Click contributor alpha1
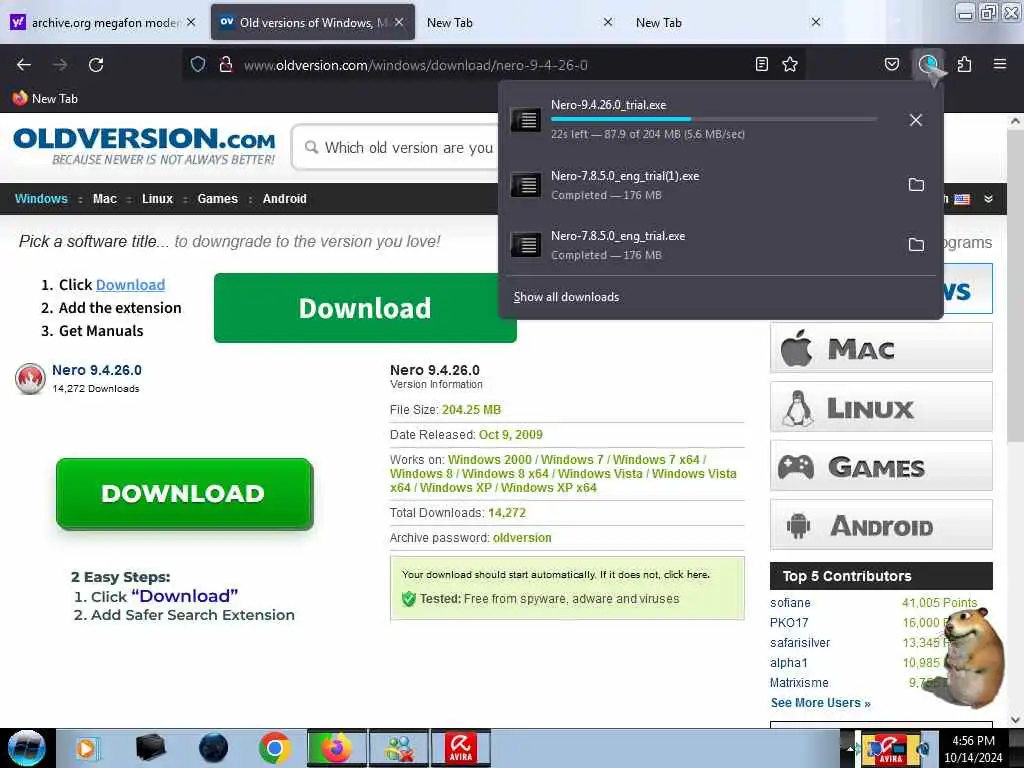 (789, 663)
